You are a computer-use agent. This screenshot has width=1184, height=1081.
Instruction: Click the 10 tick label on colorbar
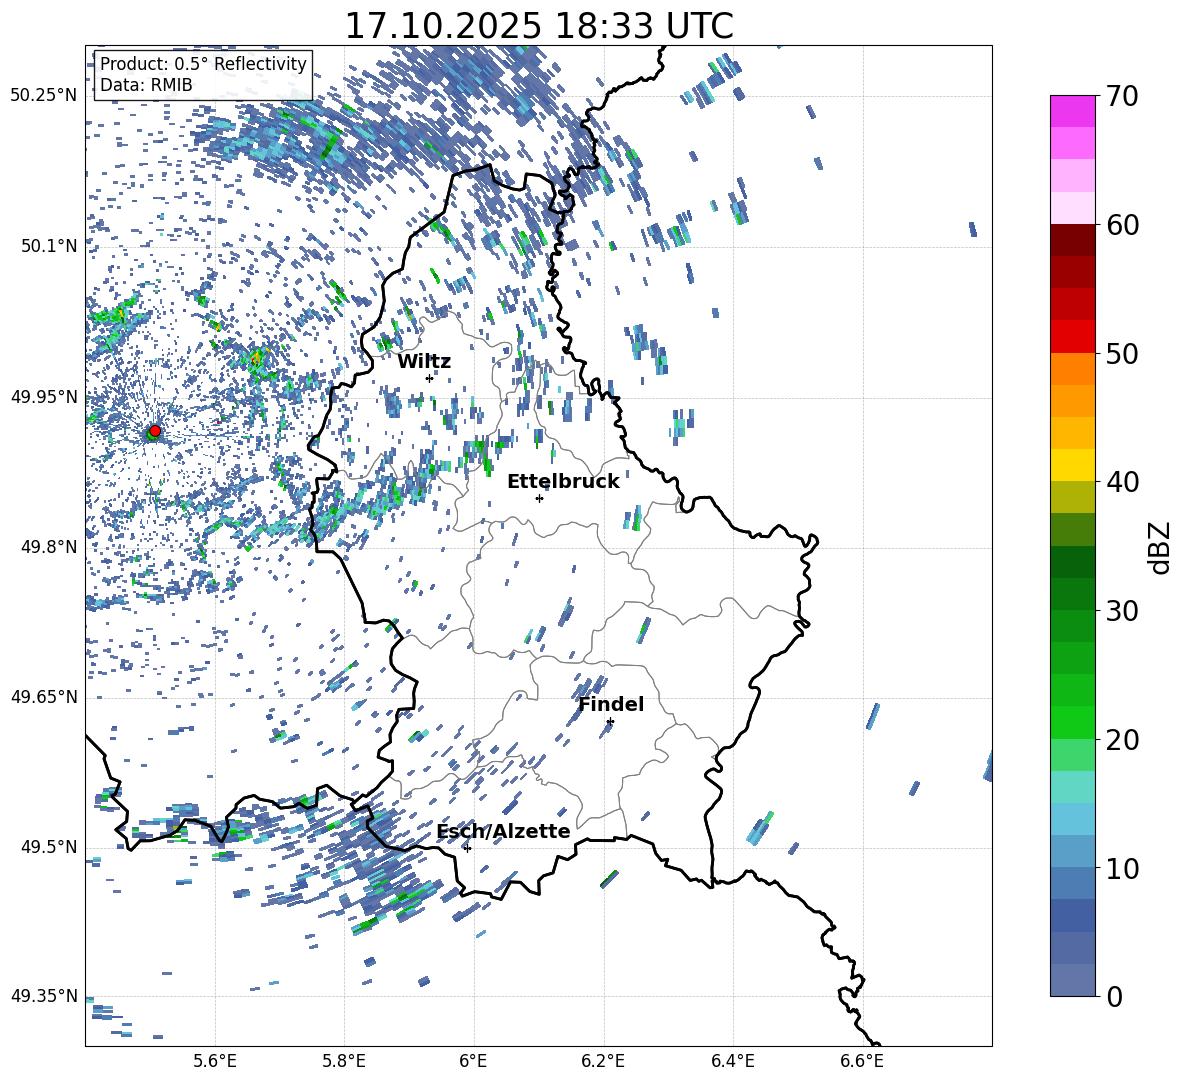pyautogui.click(x=1122, y=868)
